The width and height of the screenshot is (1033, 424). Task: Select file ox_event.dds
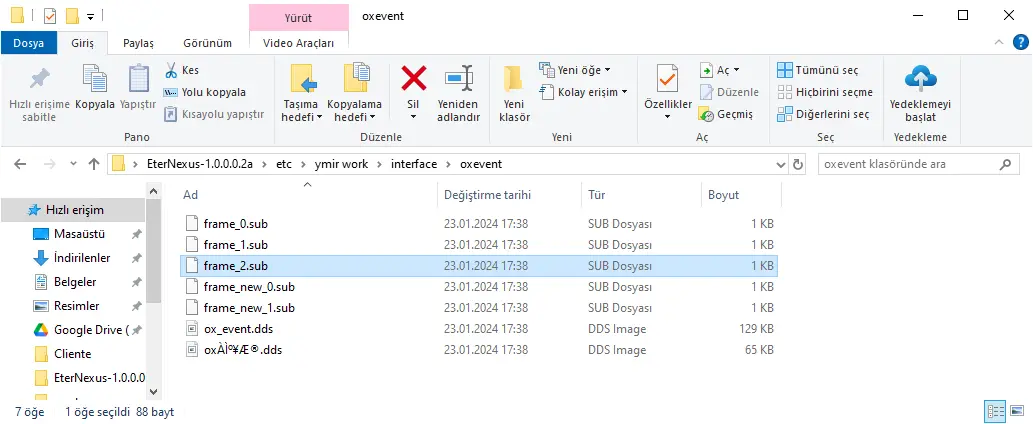pyautogui.click(x=478, y=329)
